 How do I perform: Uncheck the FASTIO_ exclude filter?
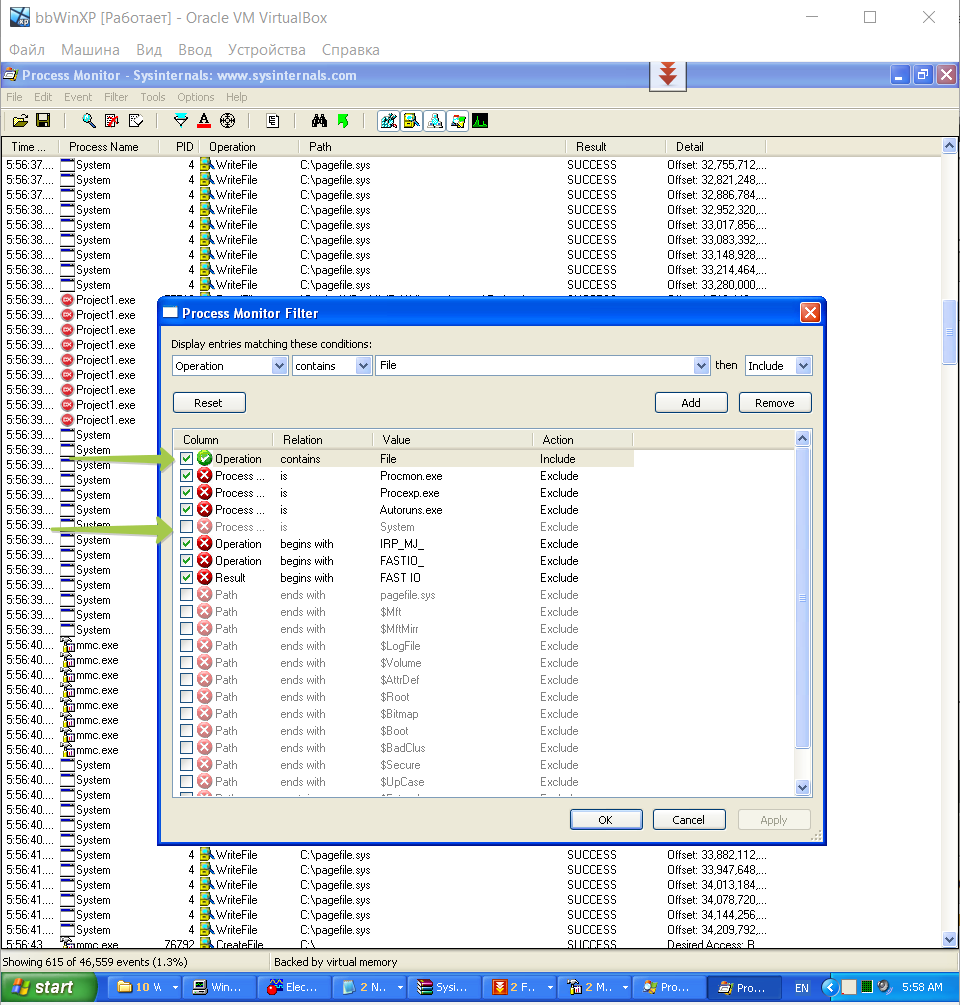pyautogui.click(x=186, y=560)
